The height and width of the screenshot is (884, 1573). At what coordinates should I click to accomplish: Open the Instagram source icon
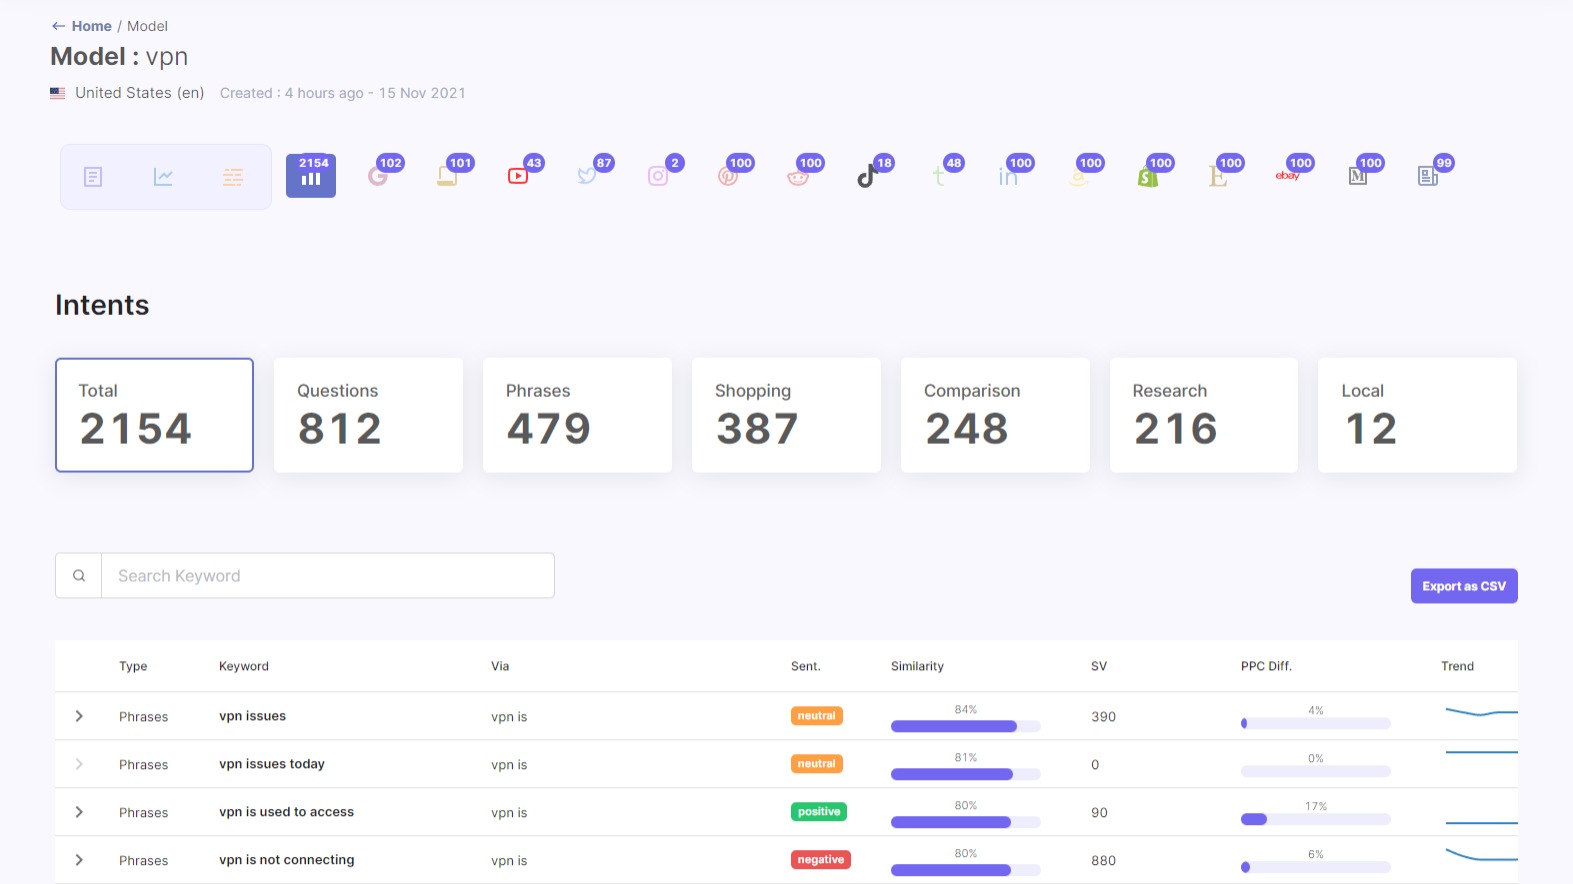[x=658, y=176]
